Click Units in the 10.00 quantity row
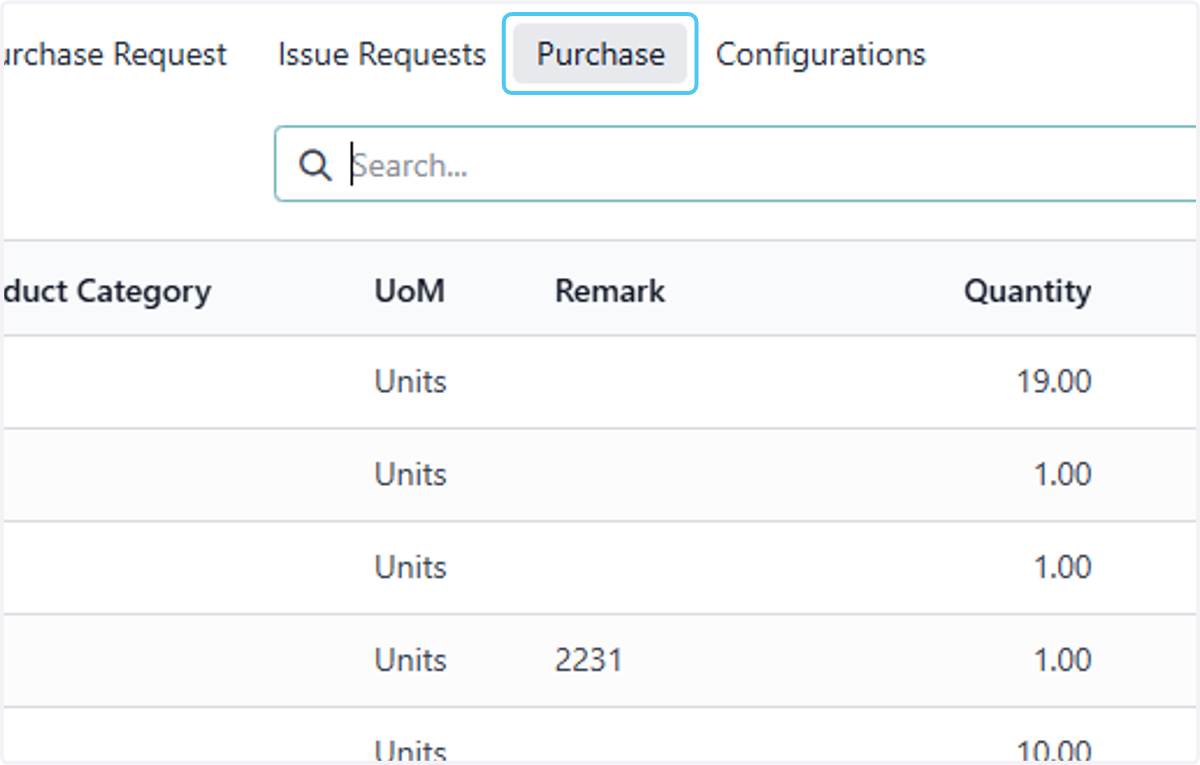The image size is (1200, 765). click(x=411, y=750)
